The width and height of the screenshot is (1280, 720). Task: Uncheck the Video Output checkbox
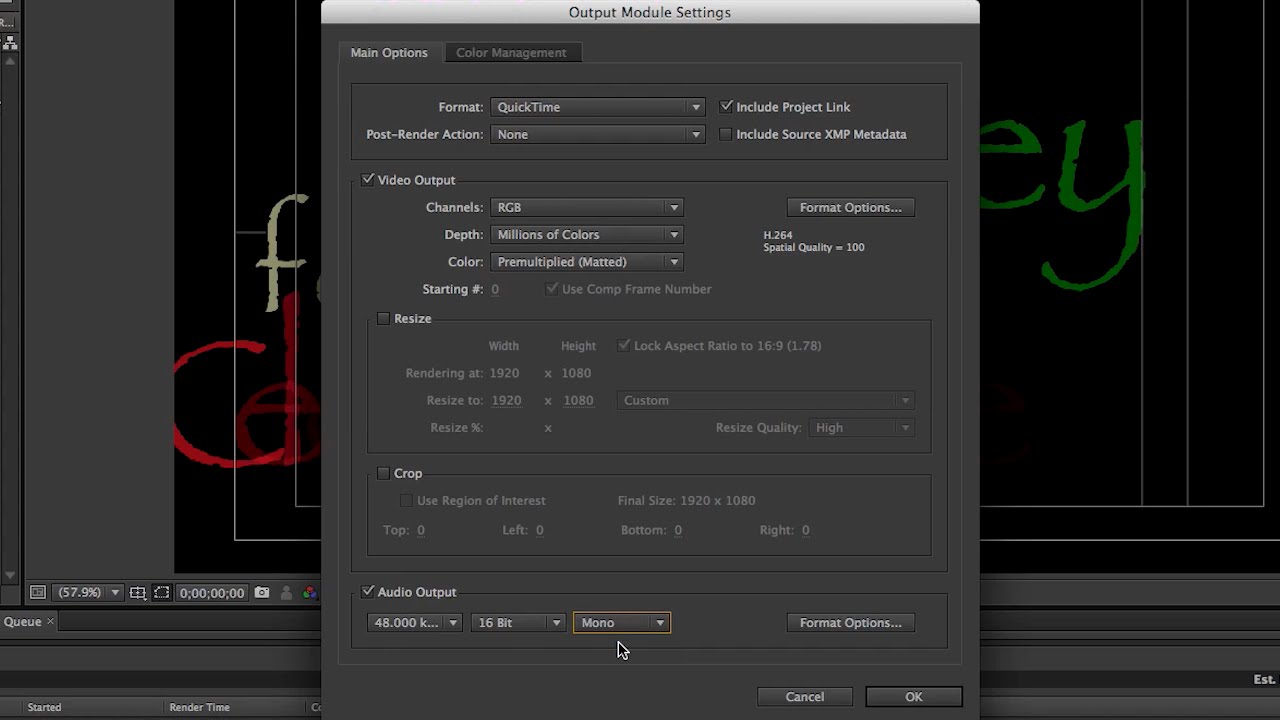pos(368,180)
